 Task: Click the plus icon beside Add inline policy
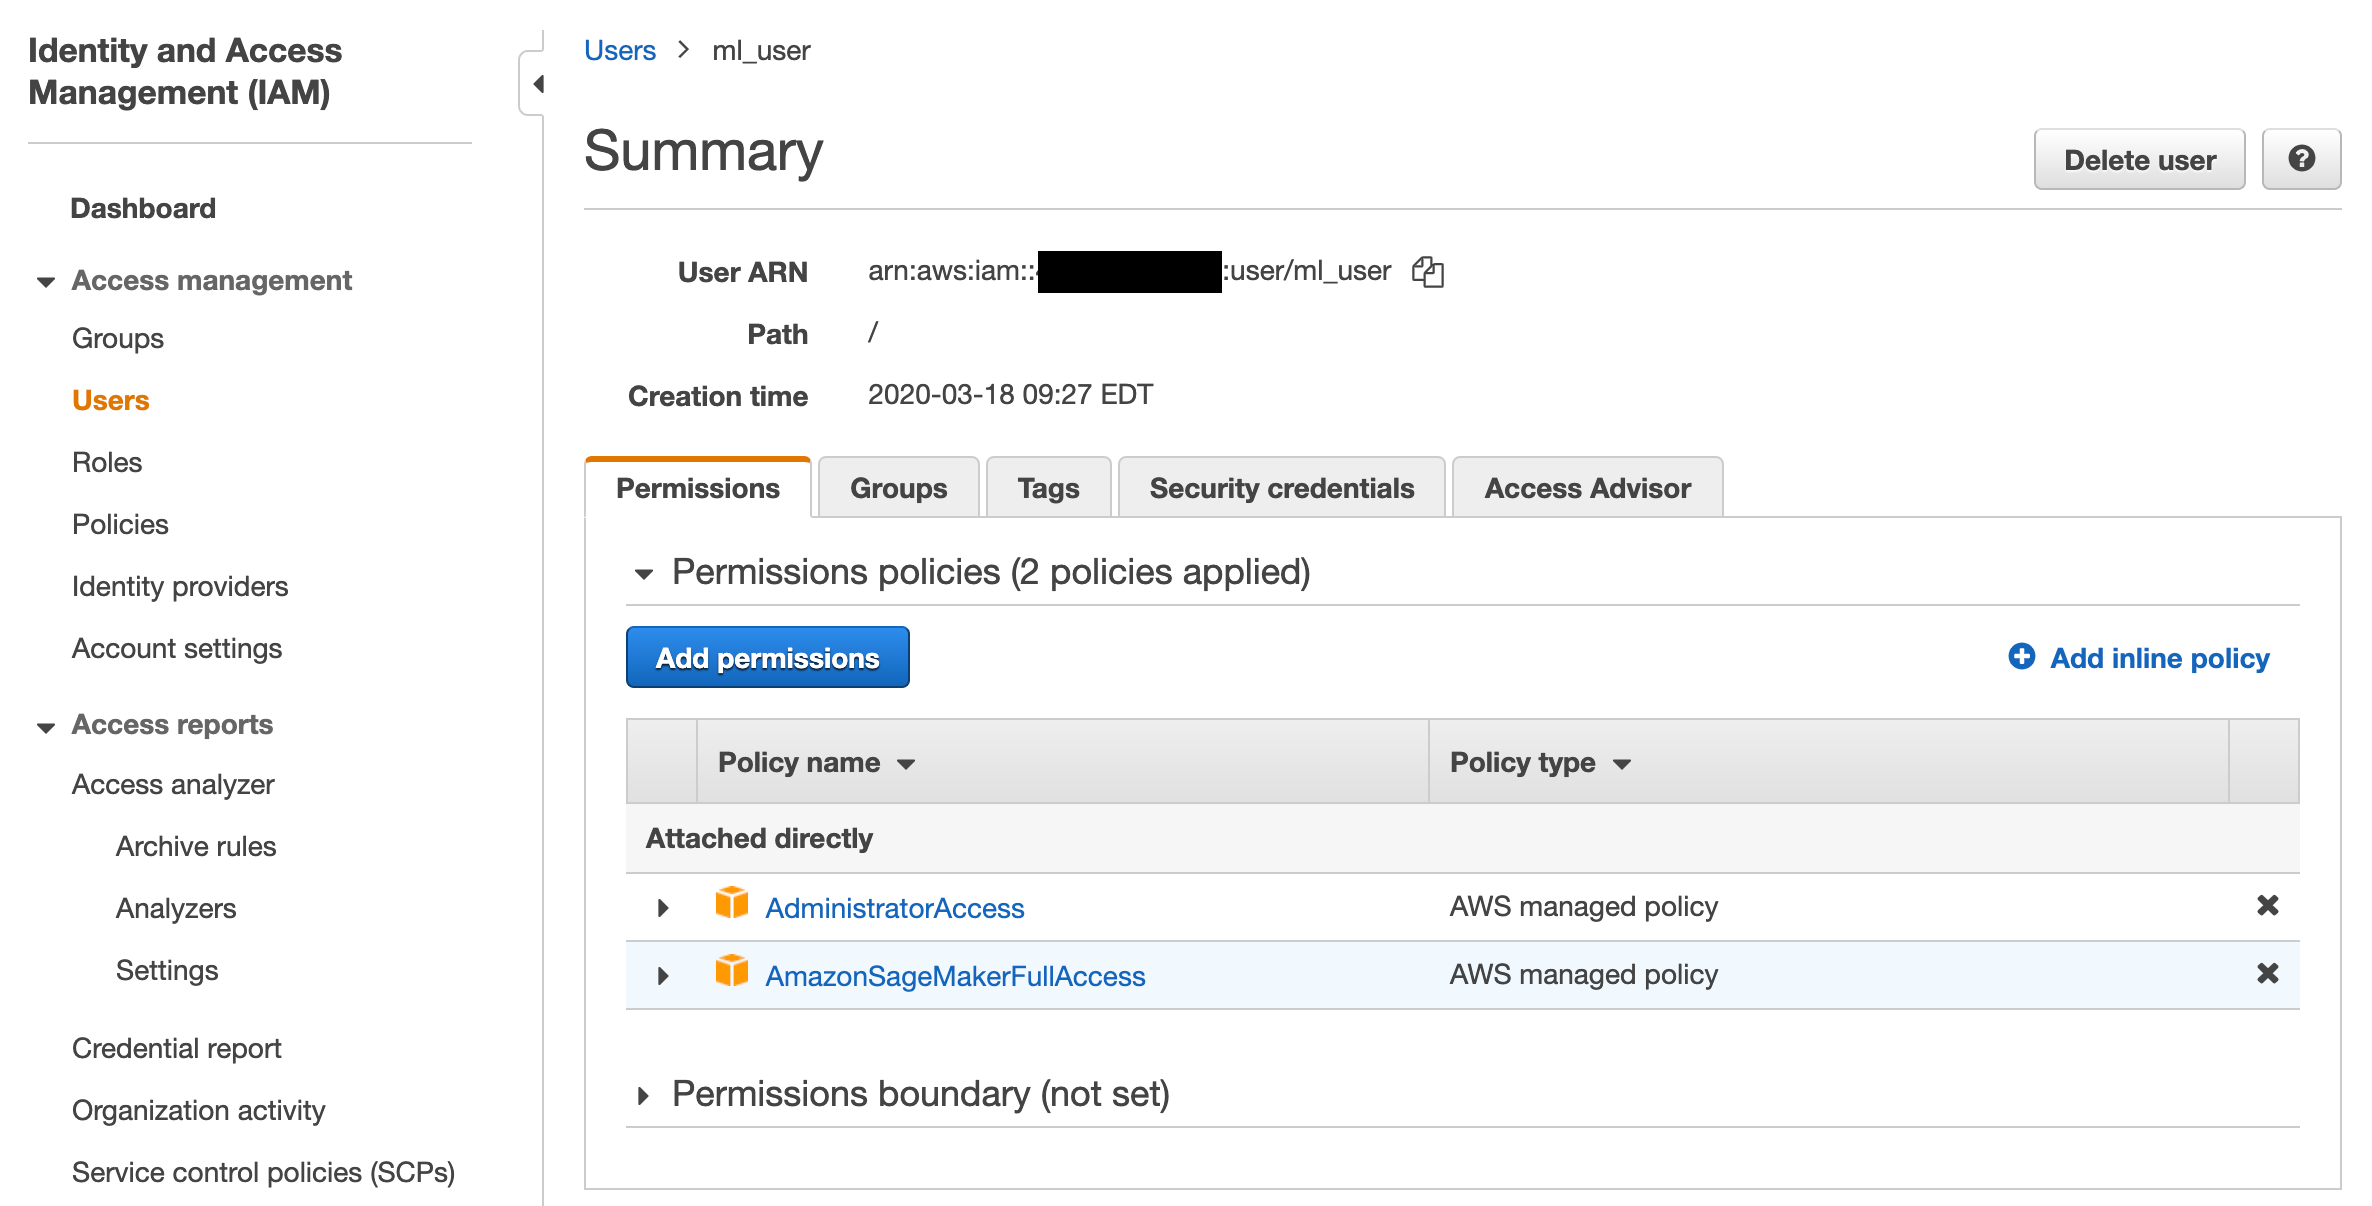pyautogui.click(x=2021, y=657)
